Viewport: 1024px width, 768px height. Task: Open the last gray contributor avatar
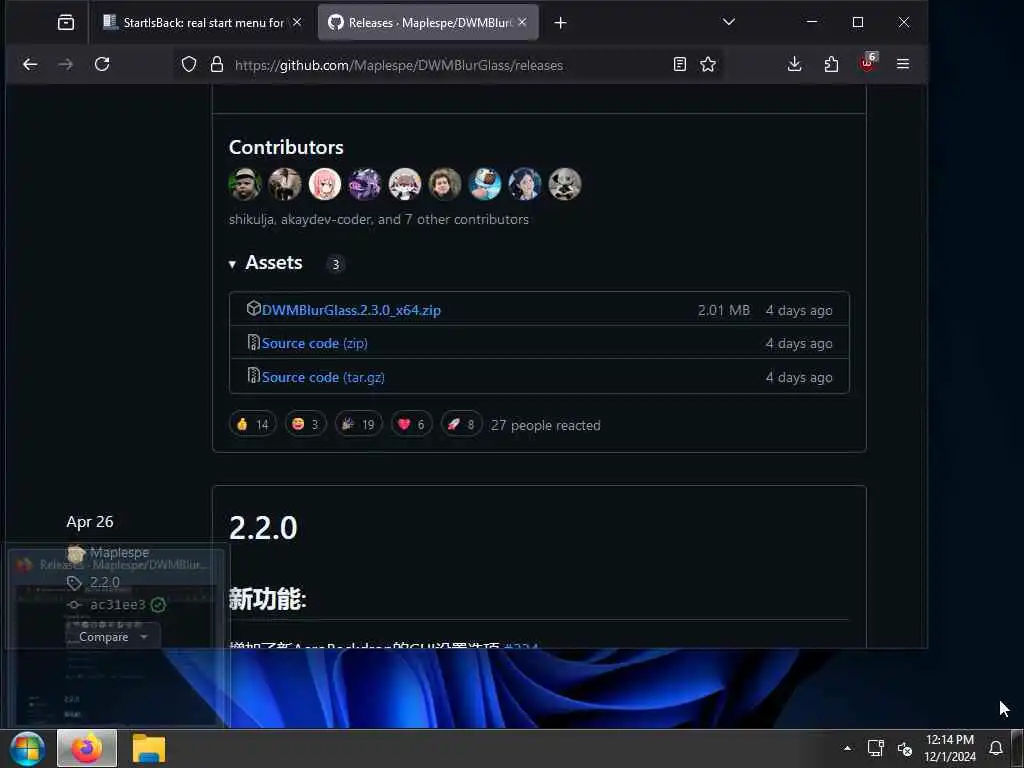[x=564, y=184]
